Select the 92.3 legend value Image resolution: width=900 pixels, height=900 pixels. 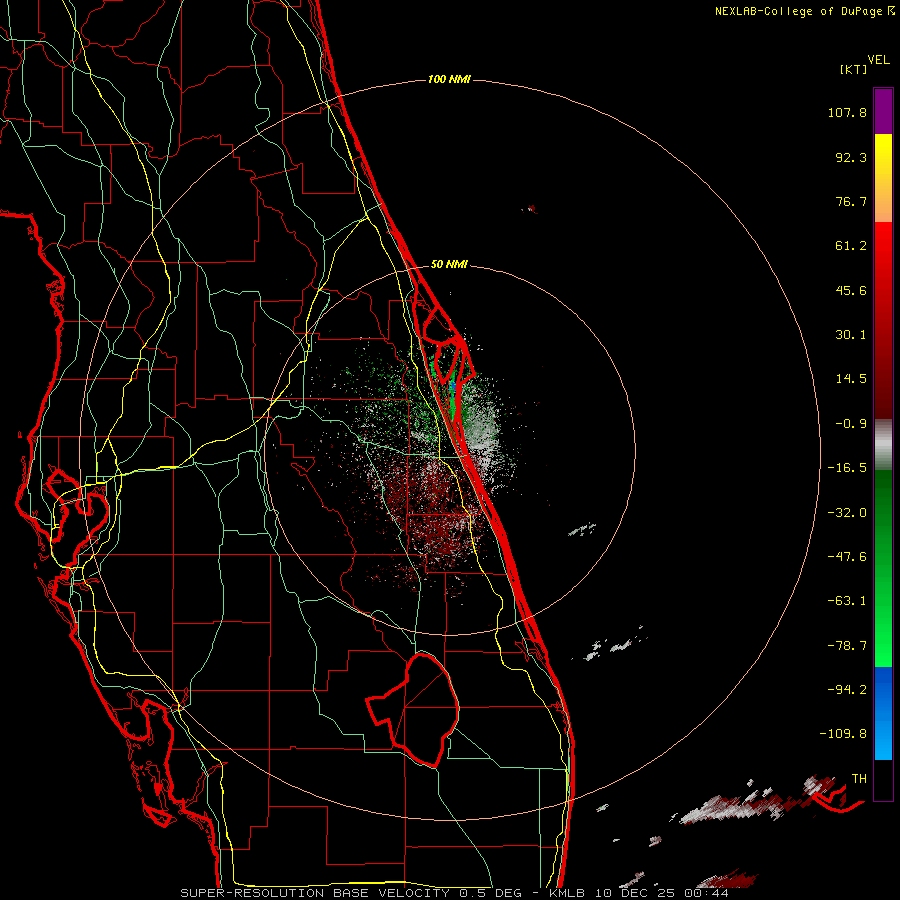click(851, 157)
